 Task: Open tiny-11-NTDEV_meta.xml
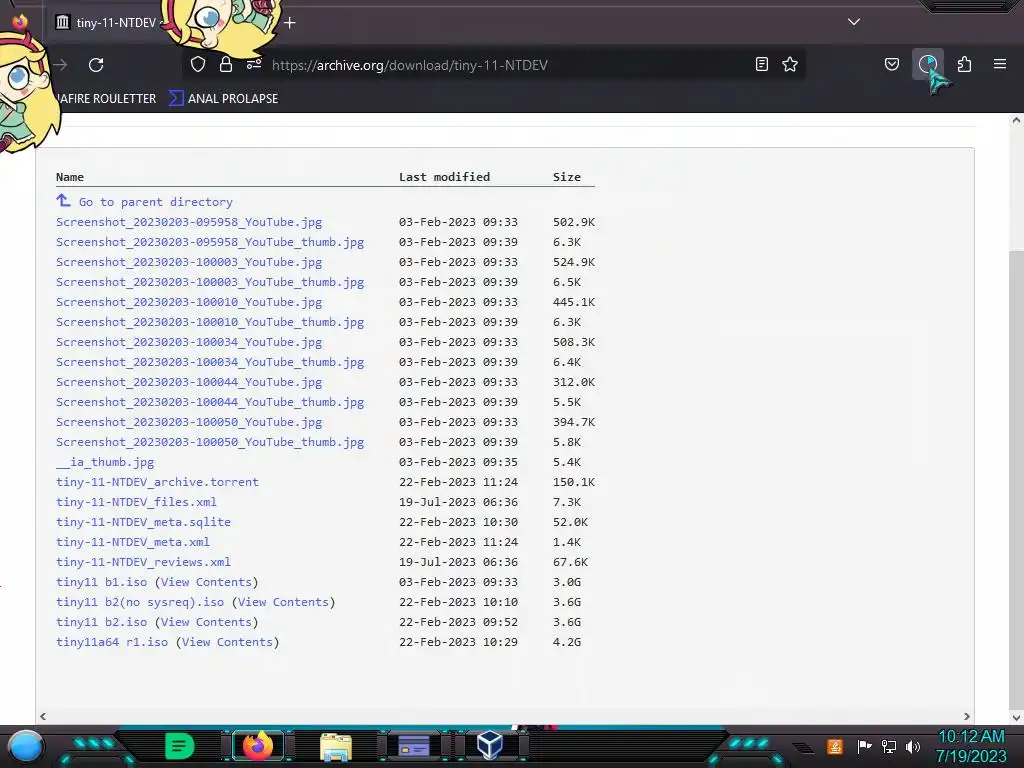[133, 542]
